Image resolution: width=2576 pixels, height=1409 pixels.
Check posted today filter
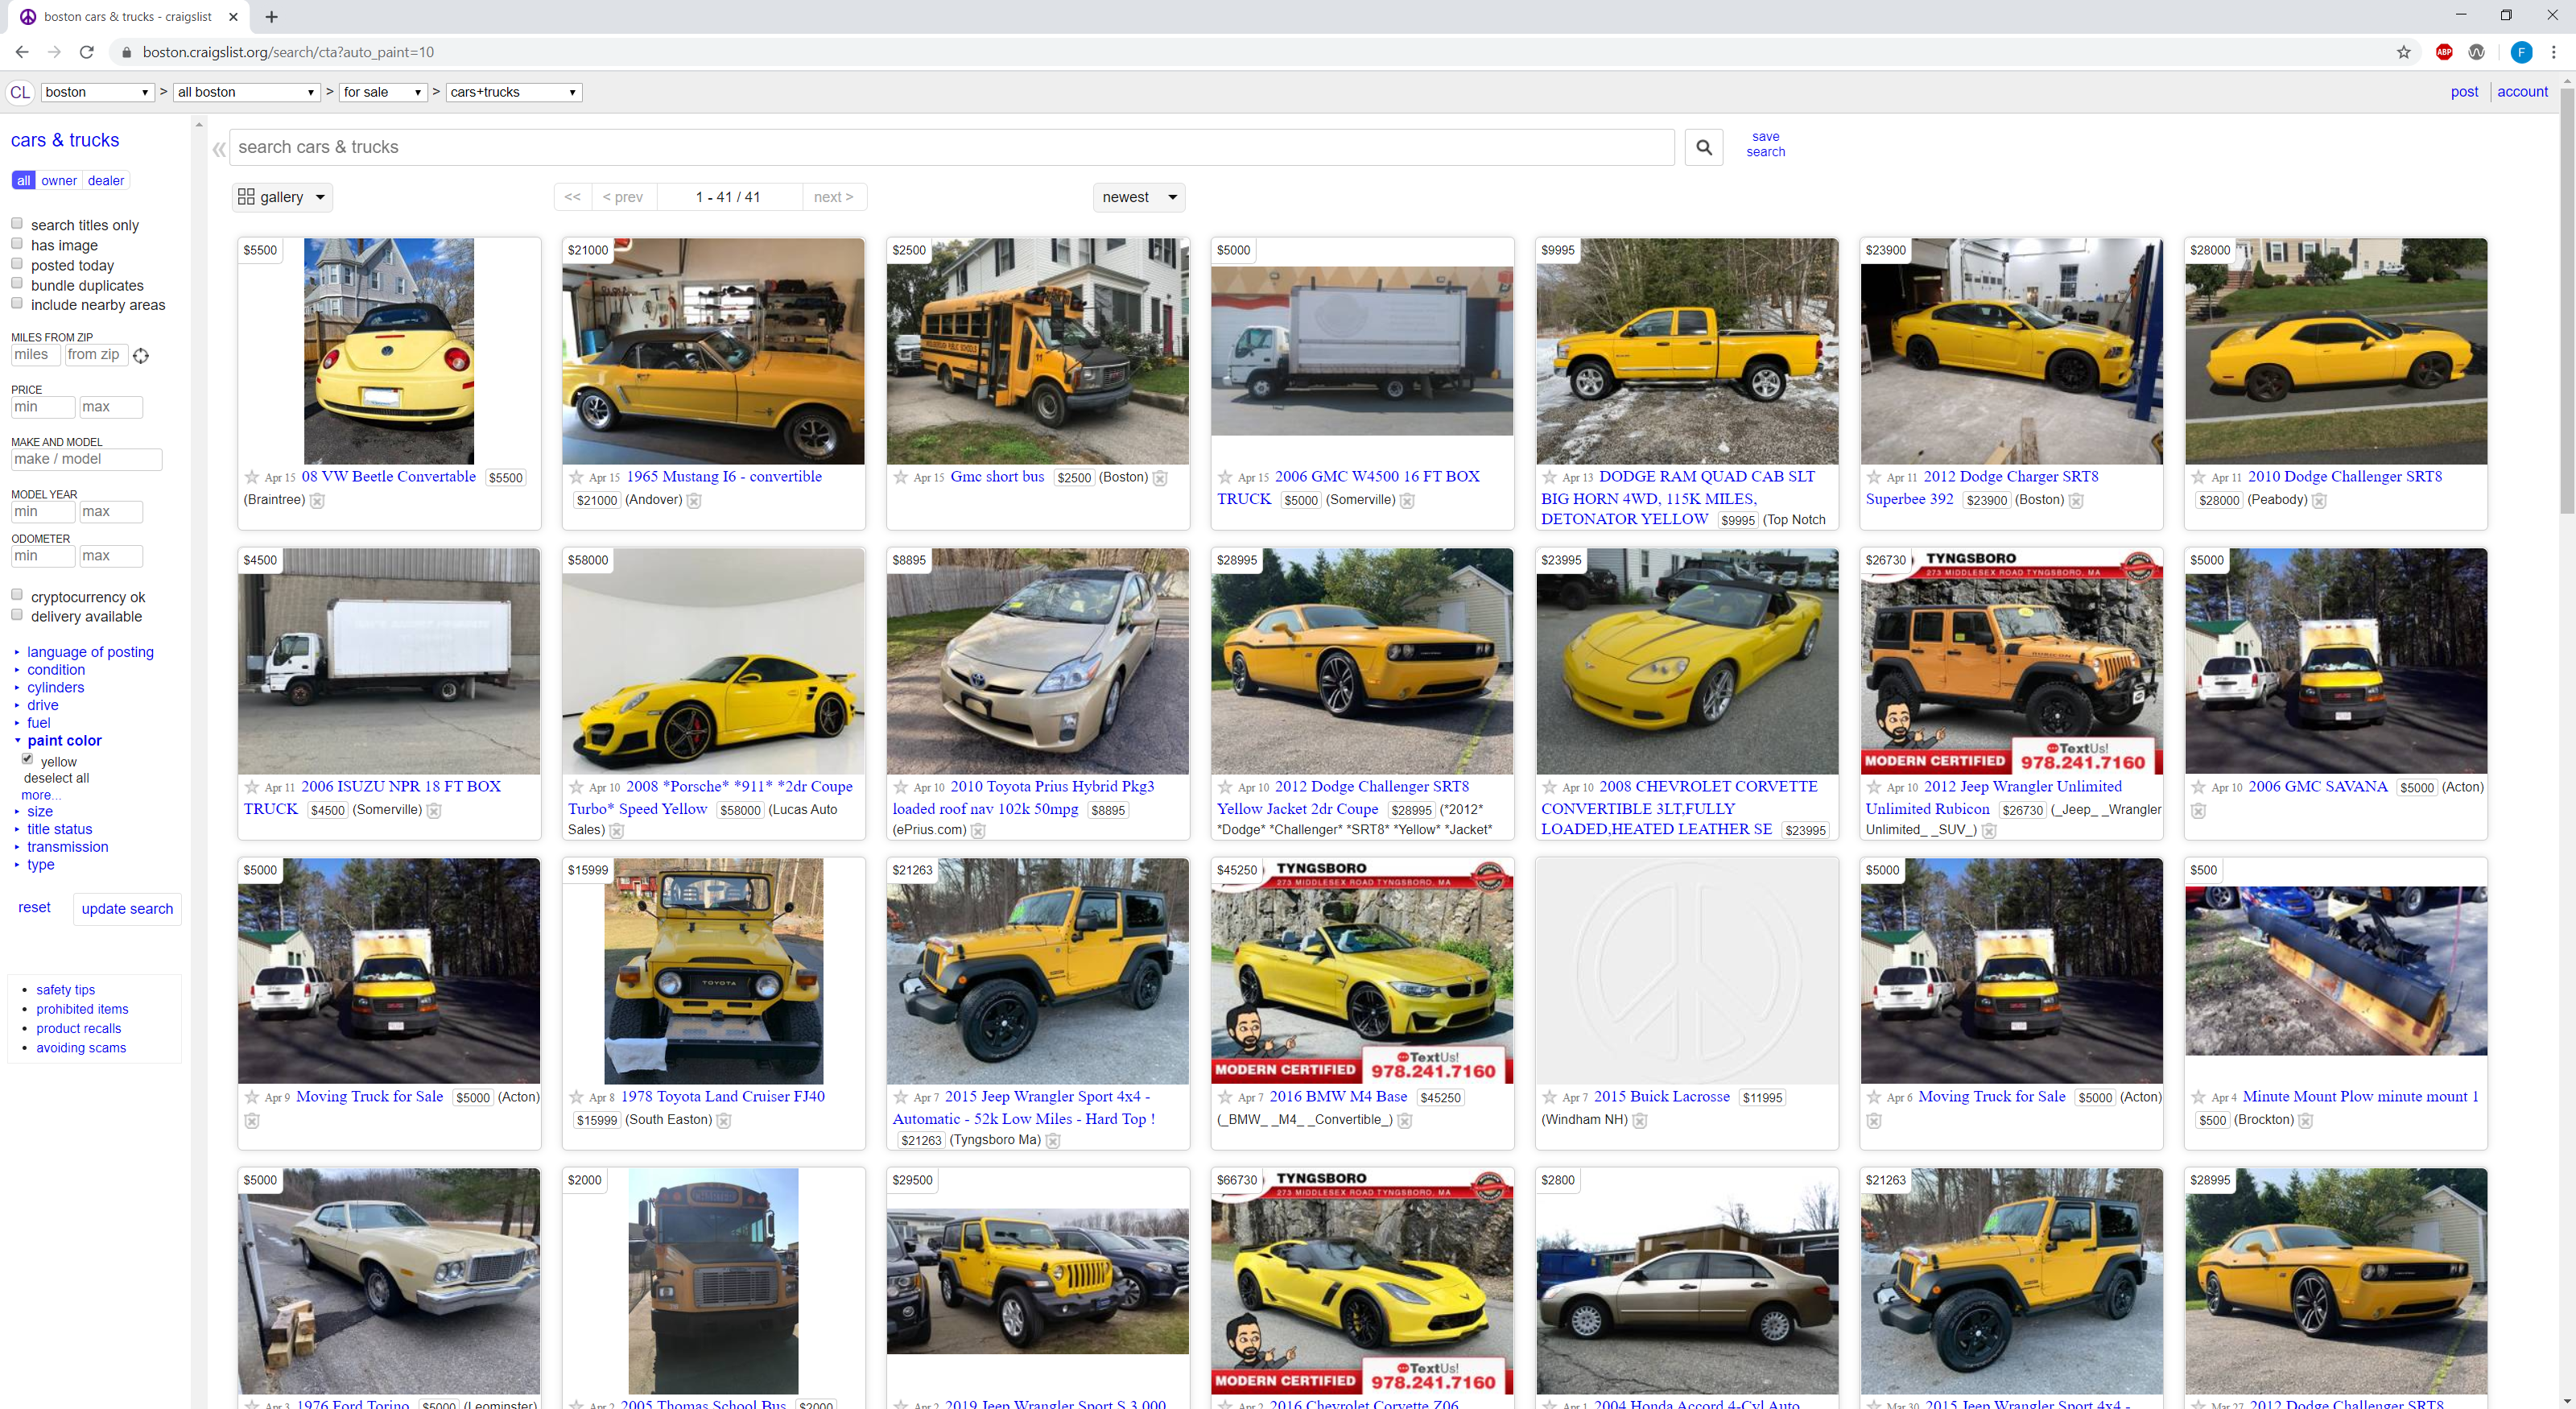tap(17, 263)
